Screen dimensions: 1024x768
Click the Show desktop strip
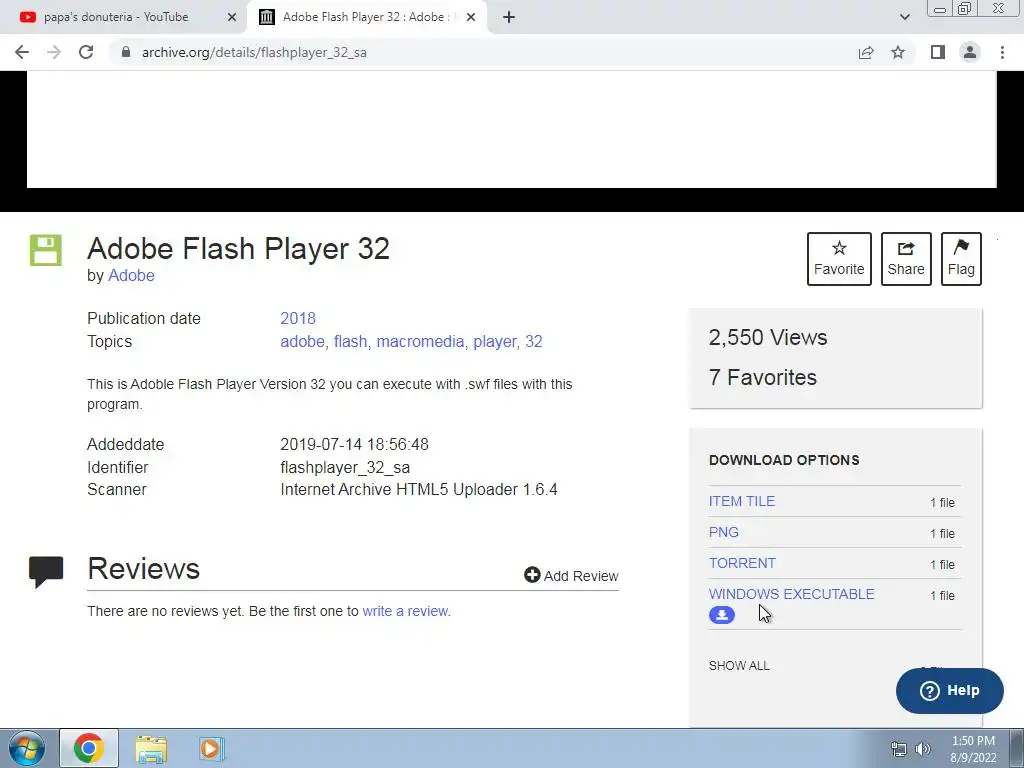click(1017, 748)
